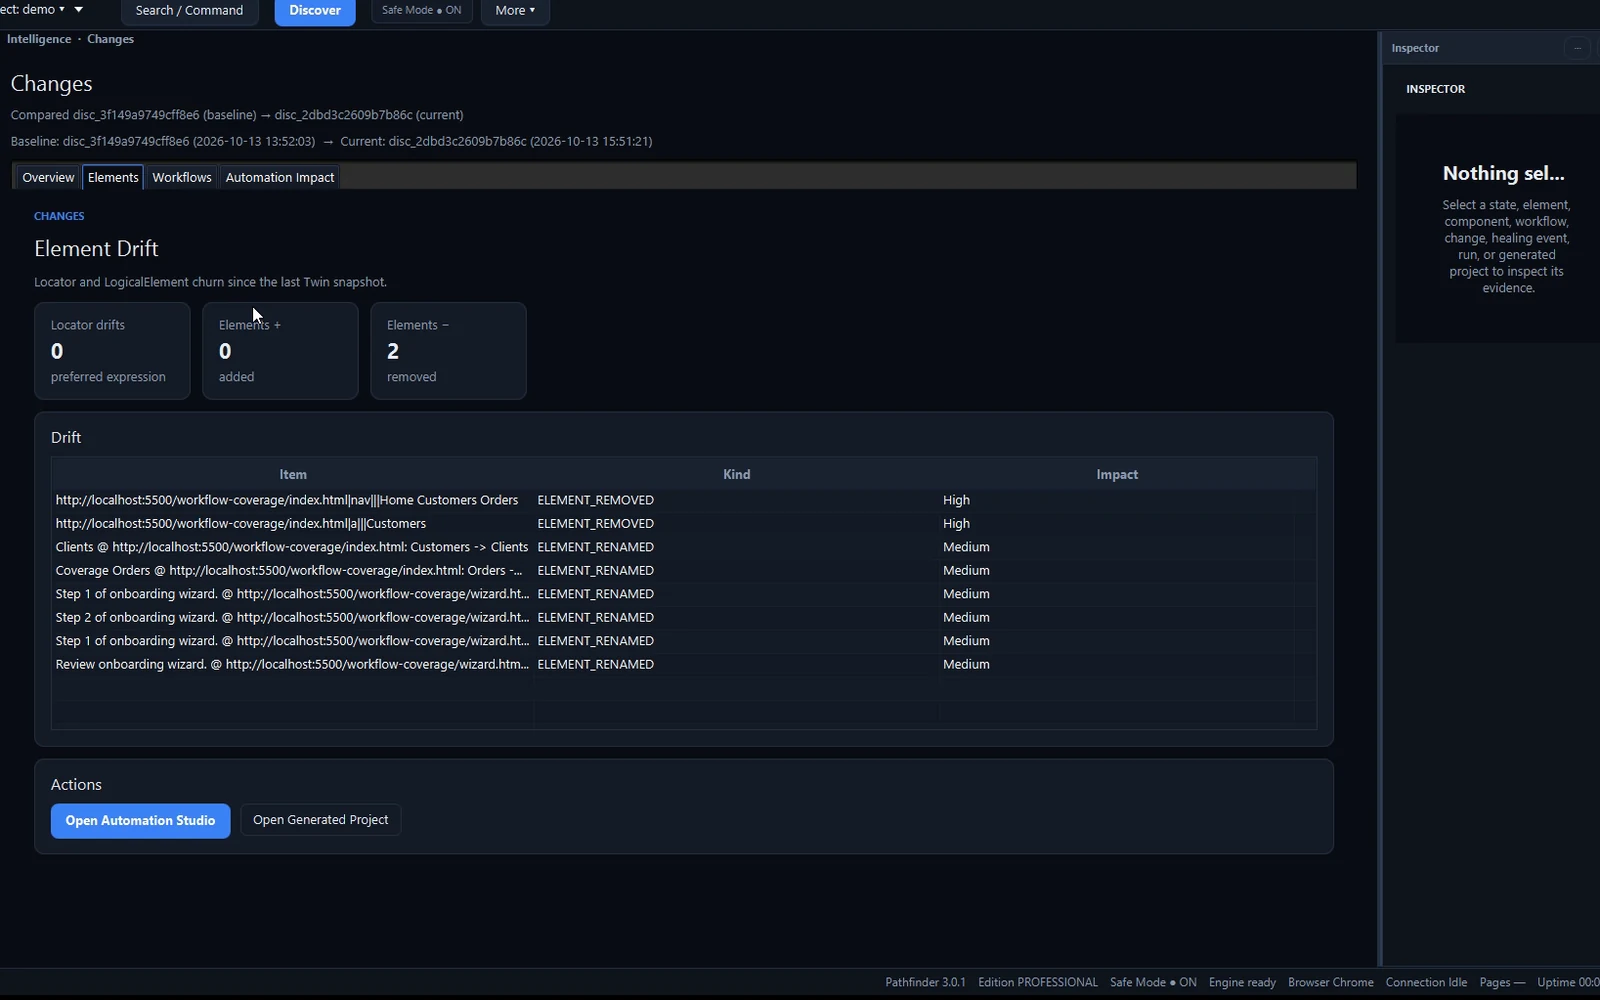Click Open Automation Studio button
1600x1000 pixels.
[140, 821]
